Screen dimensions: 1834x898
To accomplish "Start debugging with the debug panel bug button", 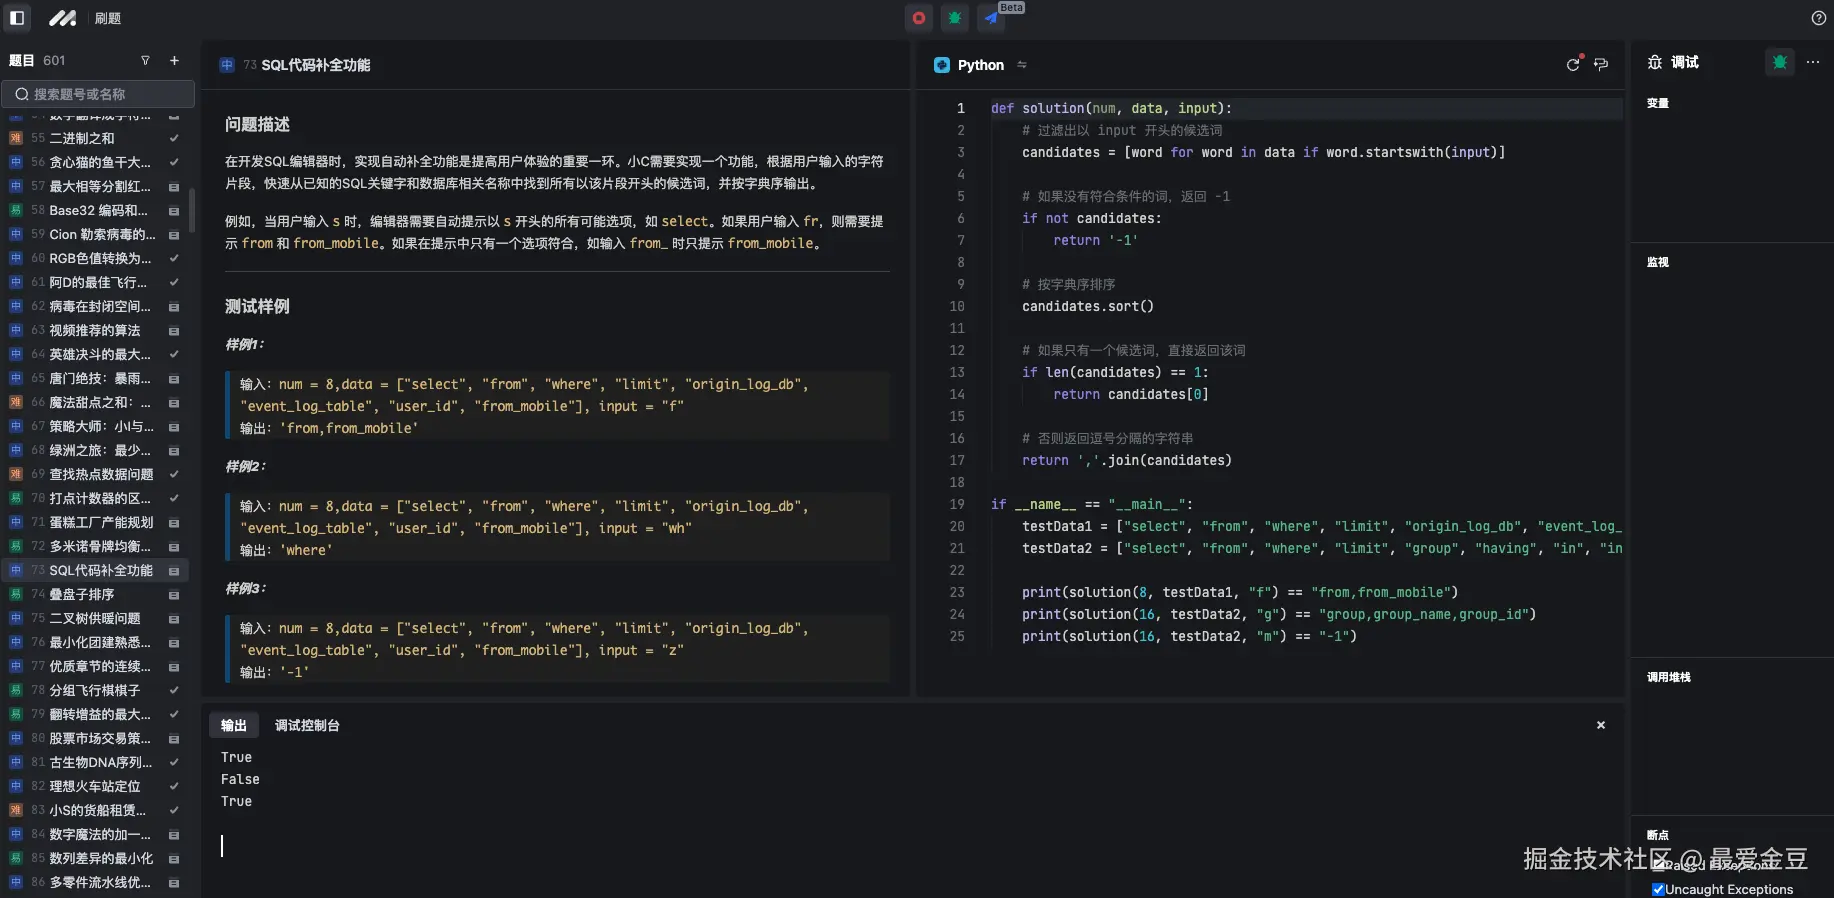I will tap(1779, 62).
